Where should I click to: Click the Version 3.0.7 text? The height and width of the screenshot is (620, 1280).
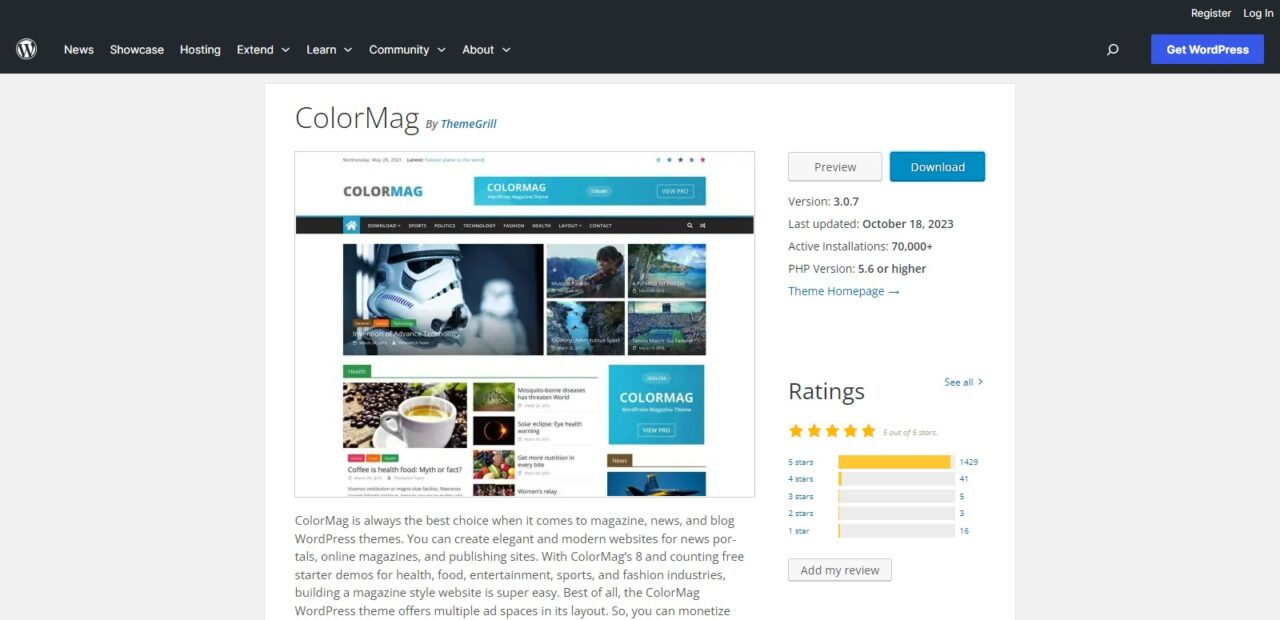click(823, 201)
